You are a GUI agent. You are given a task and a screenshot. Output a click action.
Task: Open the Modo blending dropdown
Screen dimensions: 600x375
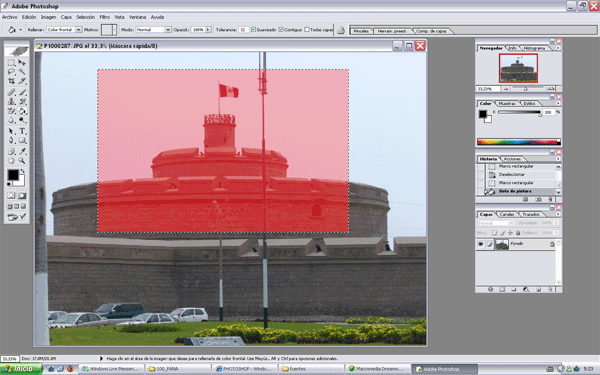[168, 29]
